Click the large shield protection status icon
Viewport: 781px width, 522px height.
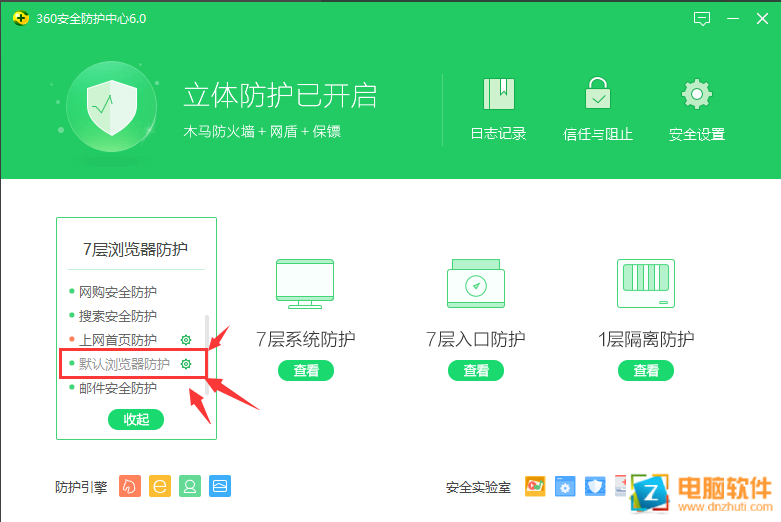click(112, 107)
